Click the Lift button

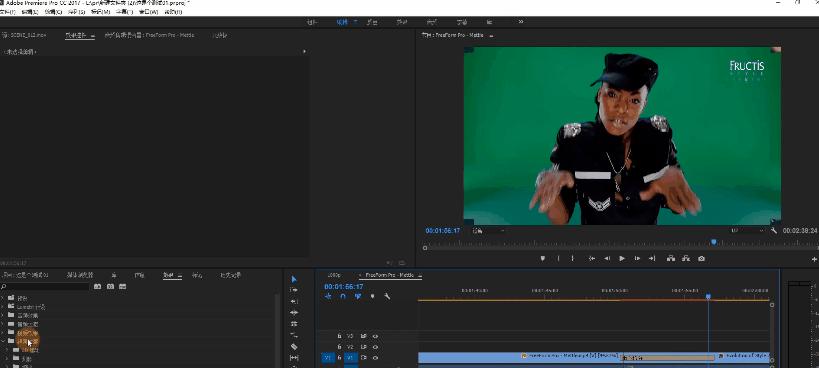(671, 258)
